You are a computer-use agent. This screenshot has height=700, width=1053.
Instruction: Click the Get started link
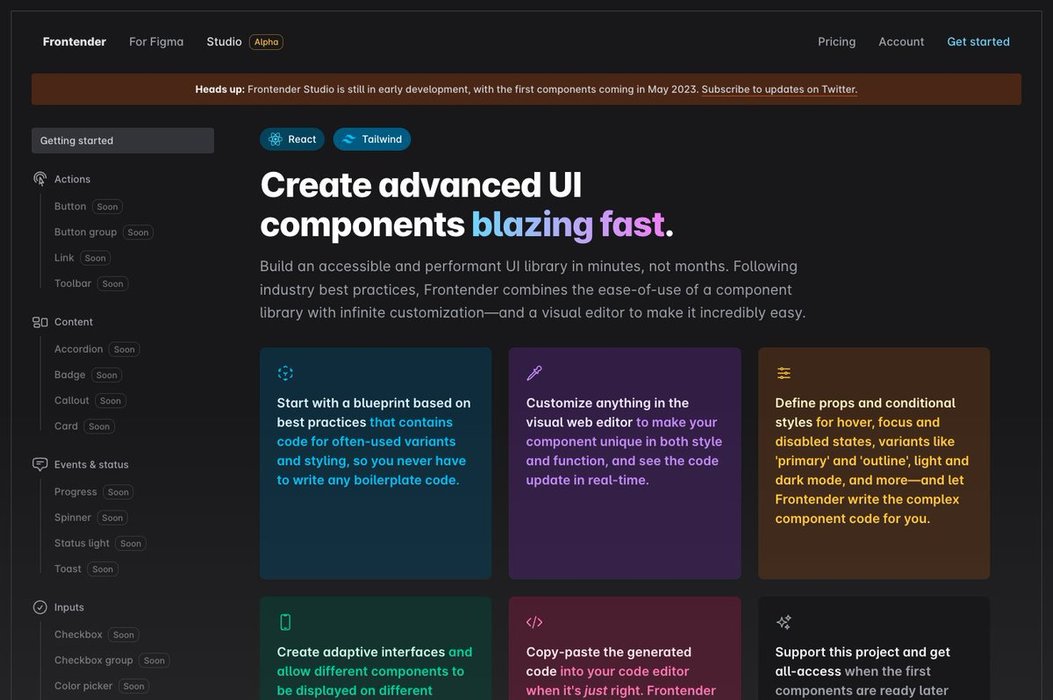coord(978,42)
